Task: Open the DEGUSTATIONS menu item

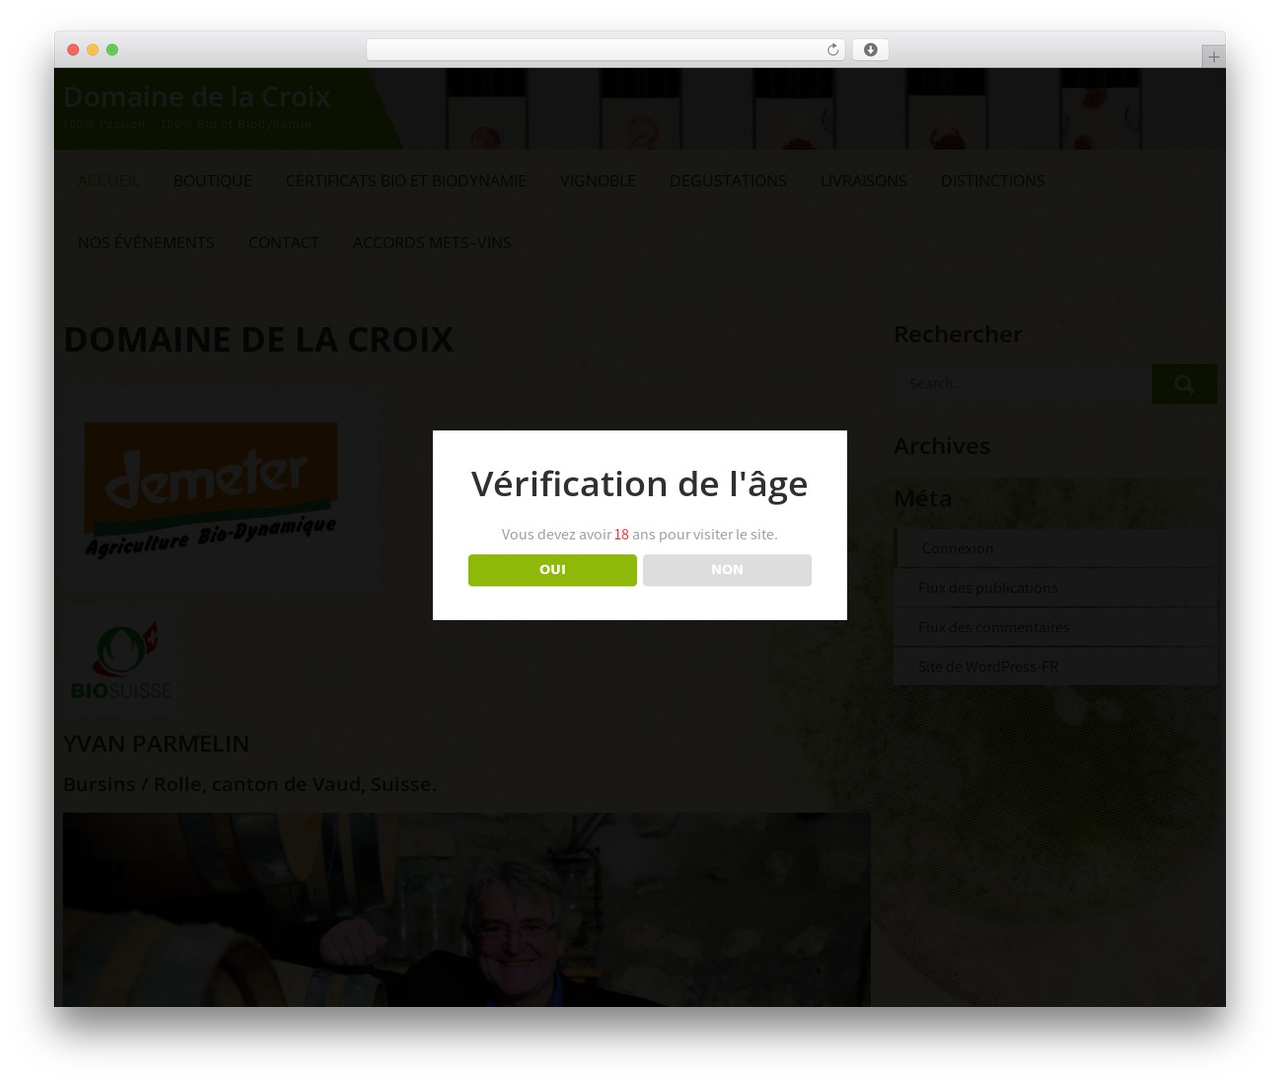Action: pos(728,181)
